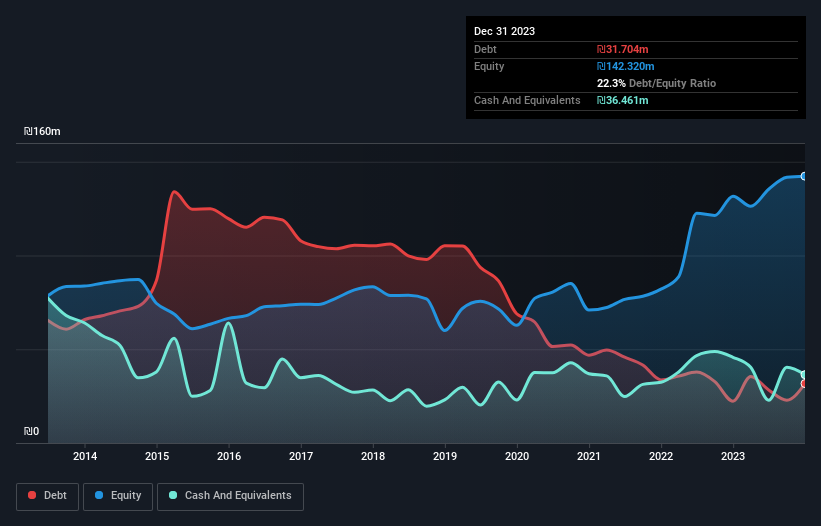
Task: Click the teal Cash end-point marker
Action: pos(804,374)
